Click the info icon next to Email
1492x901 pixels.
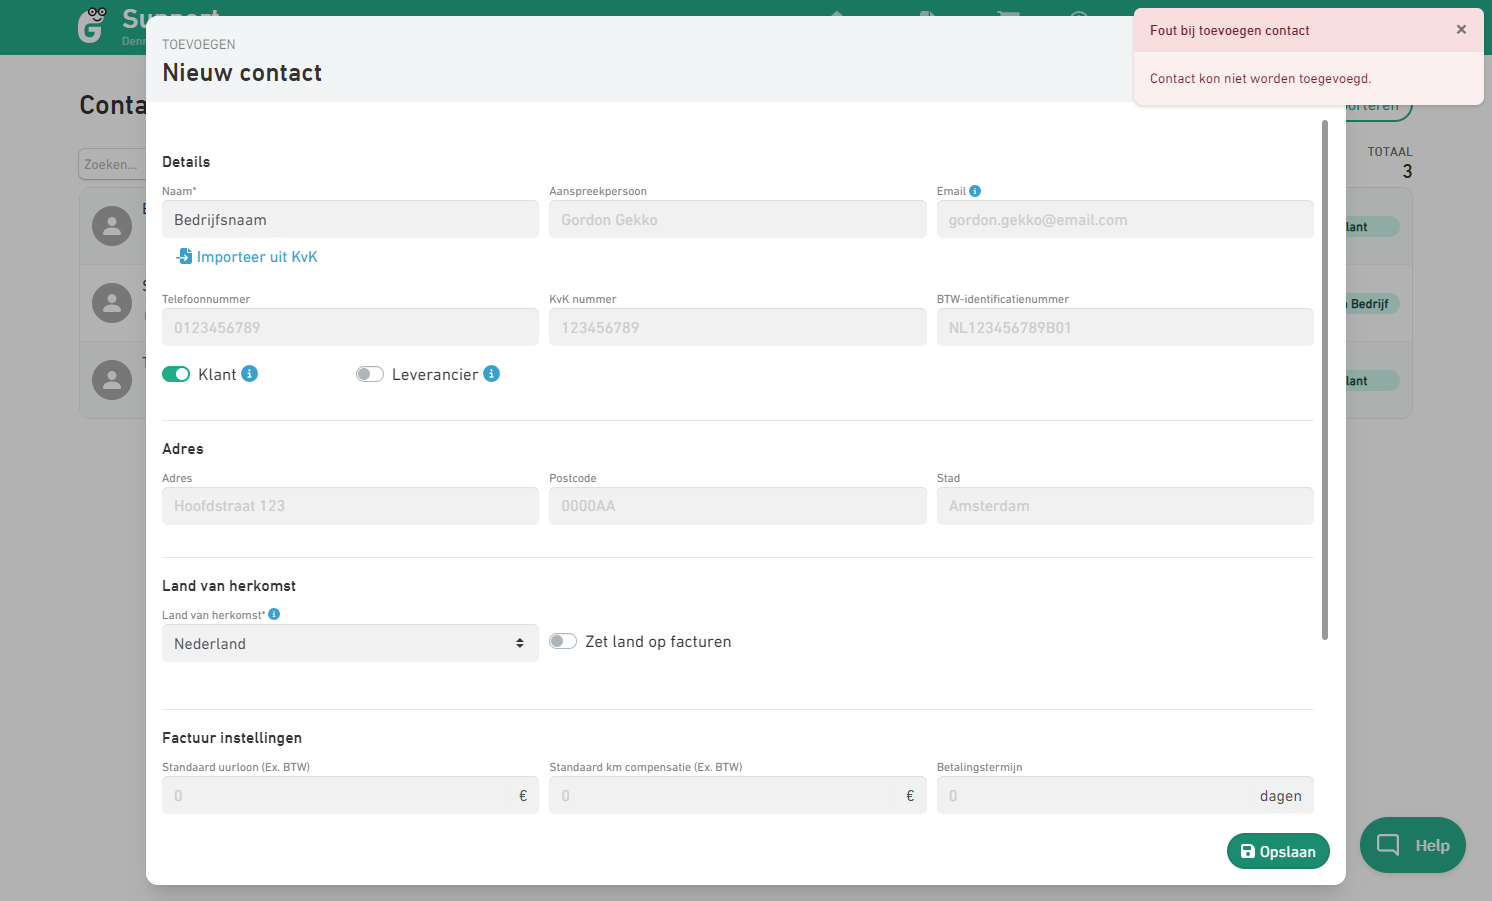pos(975,191)
